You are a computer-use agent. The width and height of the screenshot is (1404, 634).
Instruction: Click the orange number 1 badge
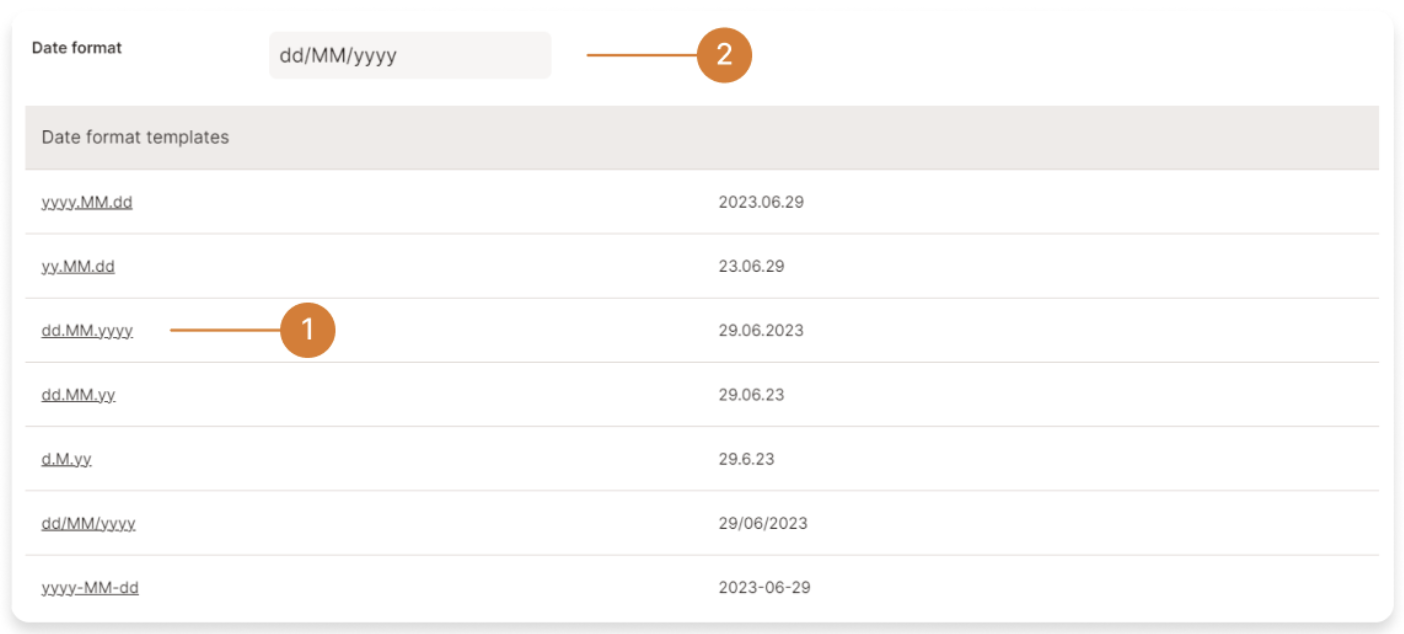(x=307, y=330)
